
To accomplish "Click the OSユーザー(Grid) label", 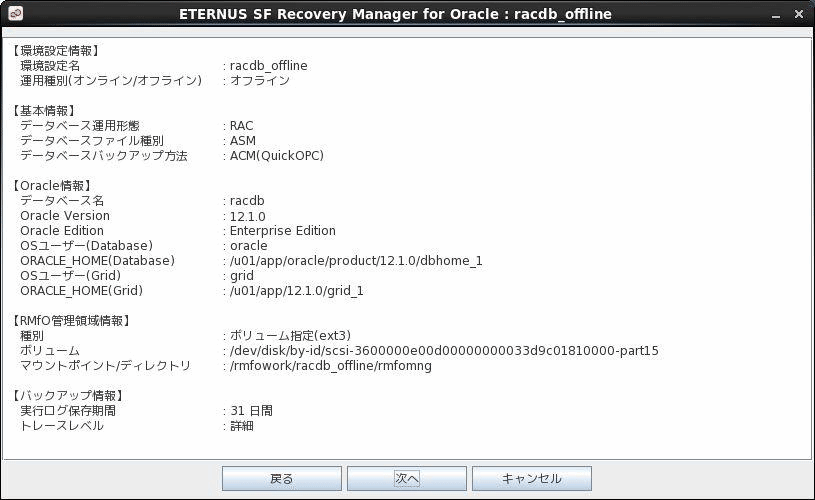I will [70, 275].
